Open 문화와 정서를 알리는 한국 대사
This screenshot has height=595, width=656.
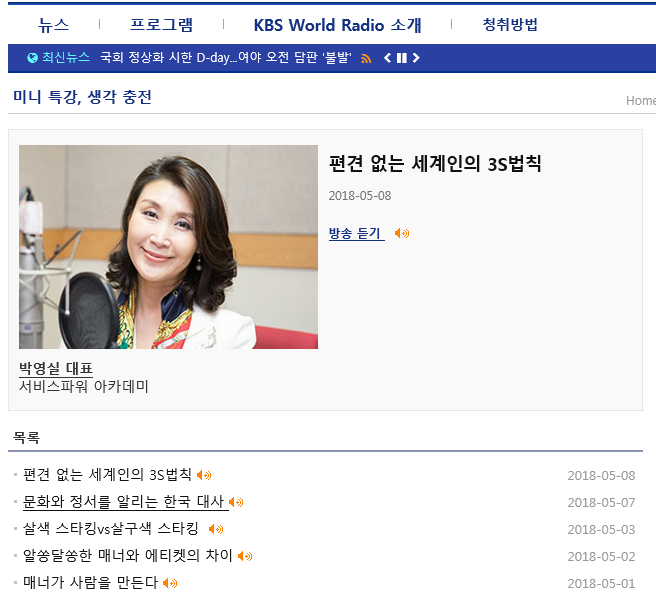[x=126, y=502]
